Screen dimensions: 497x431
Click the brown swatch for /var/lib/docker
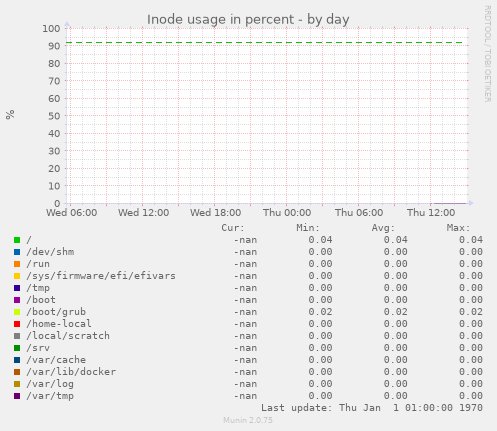[17, 372]
